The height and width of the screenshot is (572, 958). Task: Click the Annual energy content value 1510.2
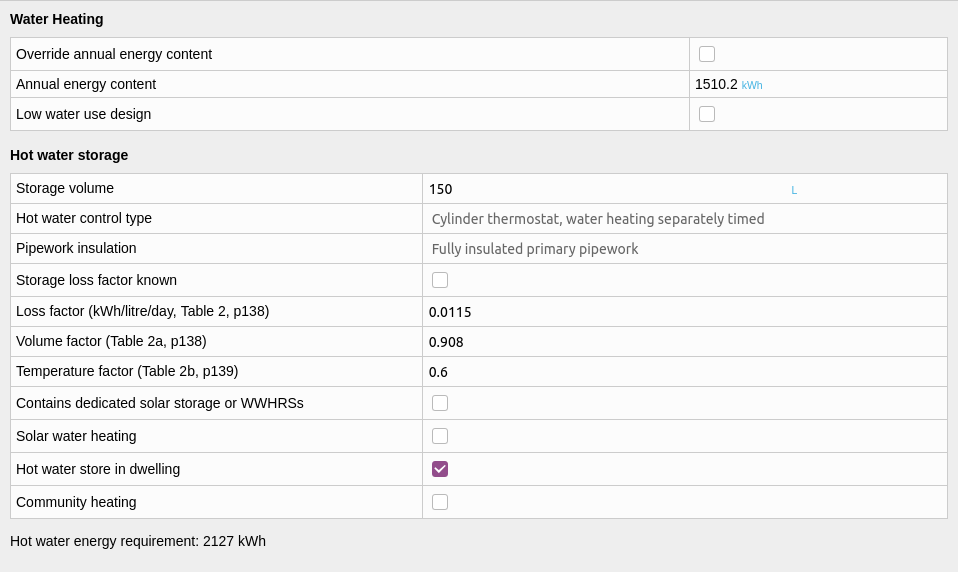716,84
